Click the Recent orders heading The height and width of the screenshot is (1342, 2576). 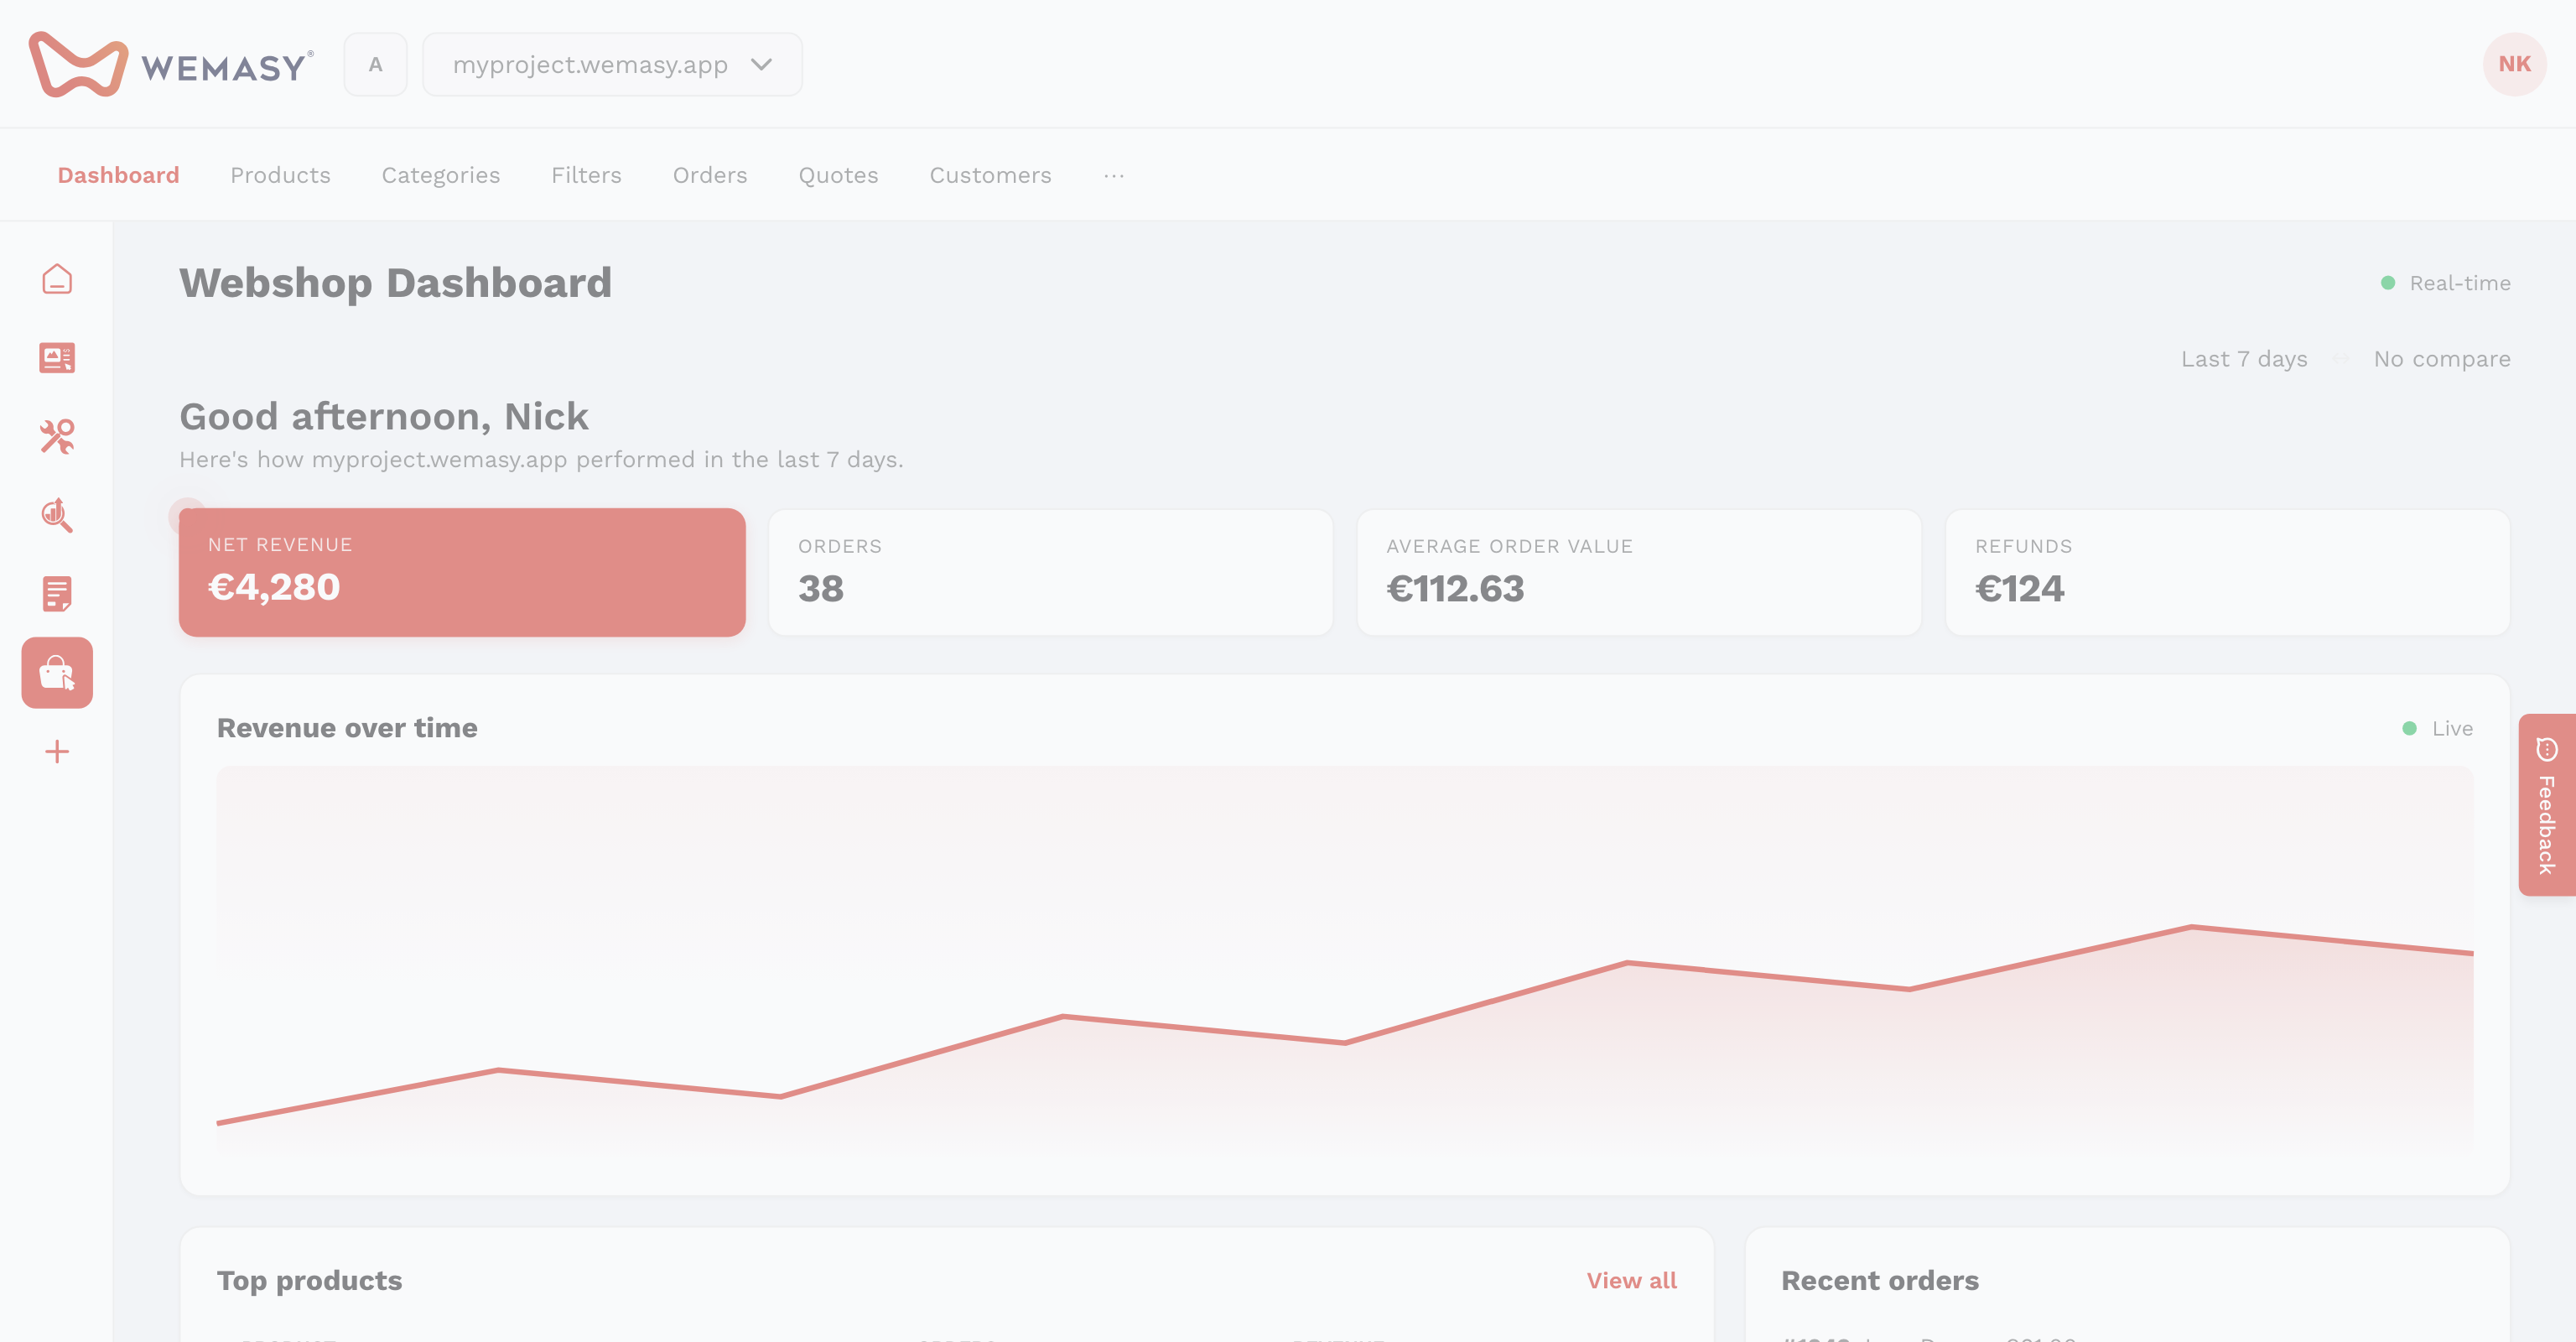[1879, 1281]
